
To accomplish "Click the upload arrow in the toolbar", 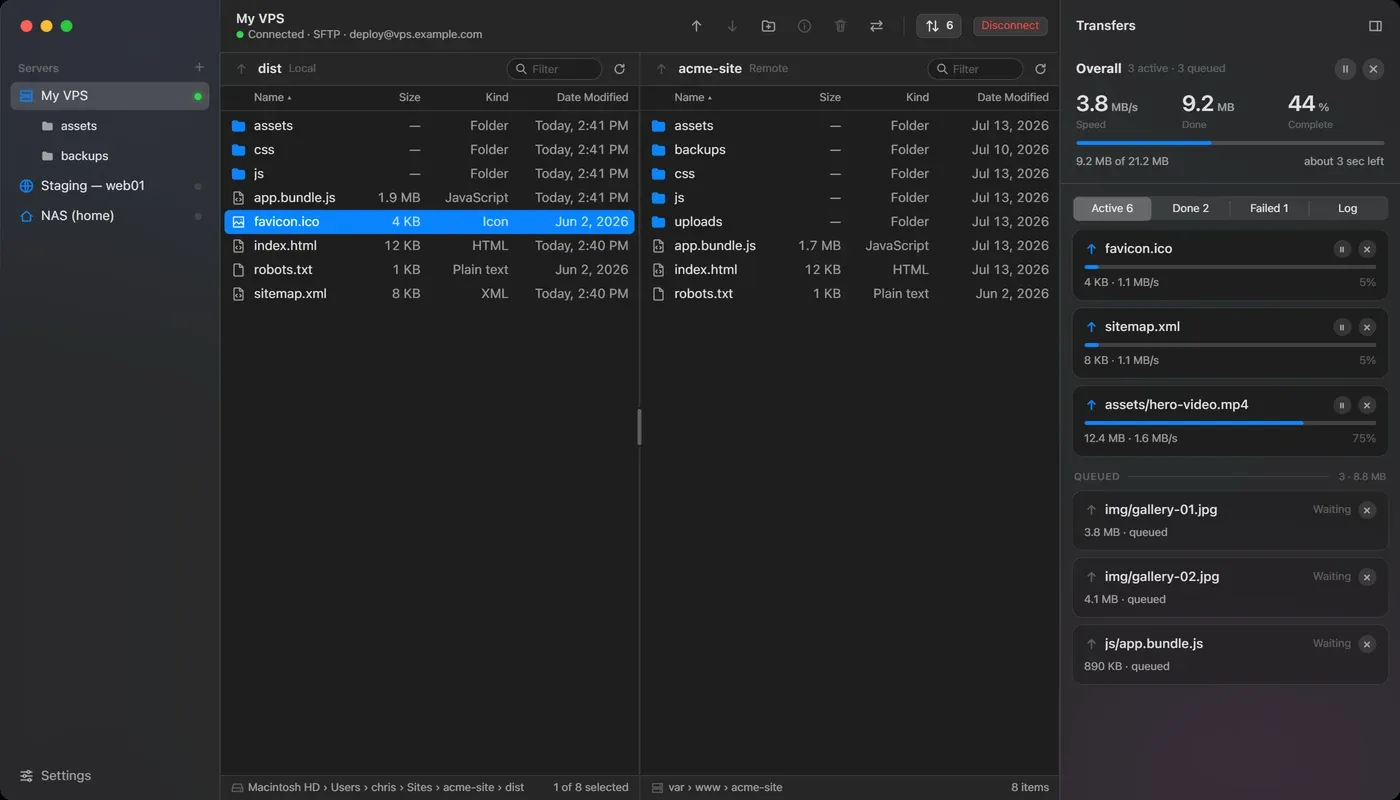I will pos(697,26).
